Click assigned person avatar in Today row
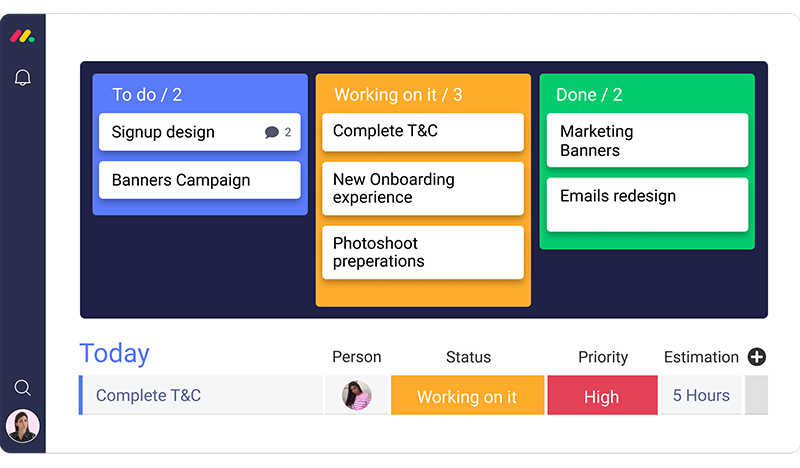800x468 pixels. tap(357, 395)
